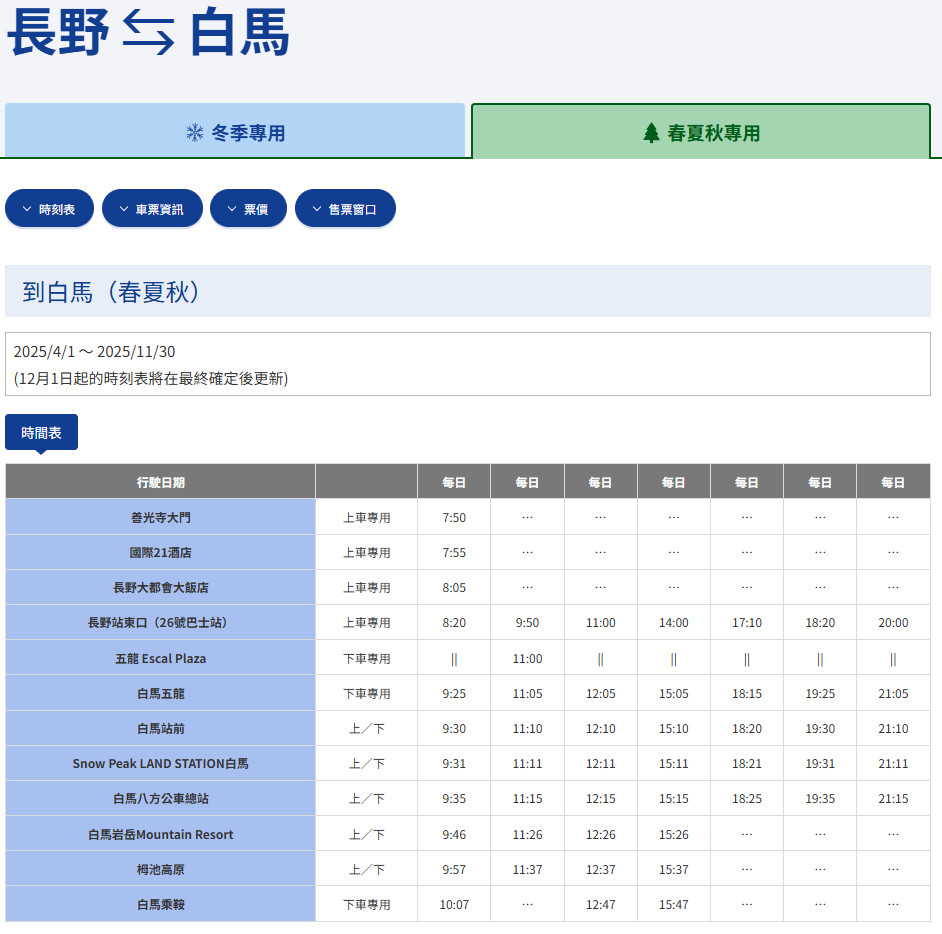Select the 善光寺大門 stop row header
The width and height of the screenshot is (942, 934).
tap(160, 517)
